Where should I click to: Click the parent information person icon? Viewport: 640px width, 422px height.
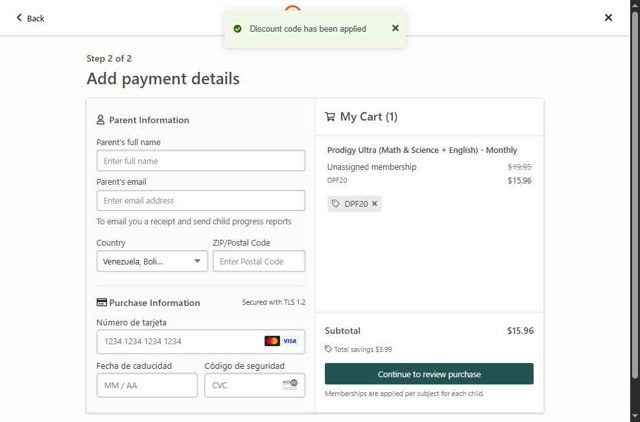point(101,120)
